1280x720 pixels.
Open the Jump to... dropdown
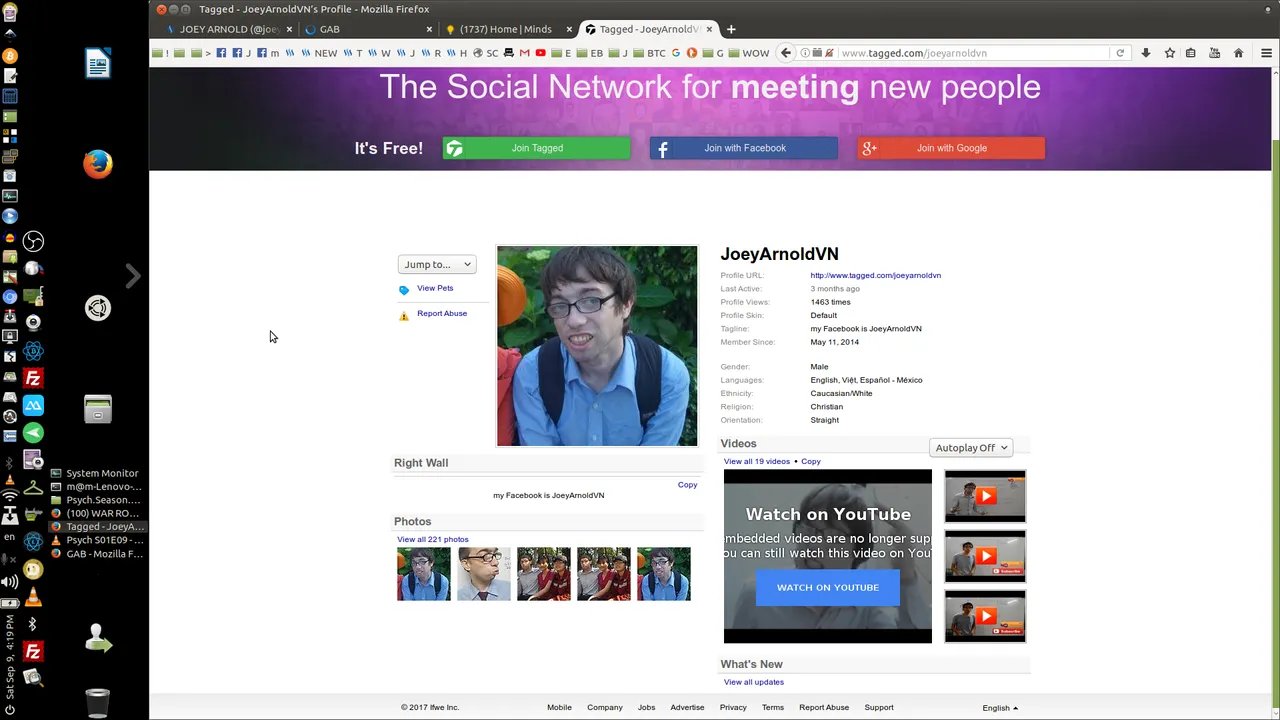click(437, 264)
